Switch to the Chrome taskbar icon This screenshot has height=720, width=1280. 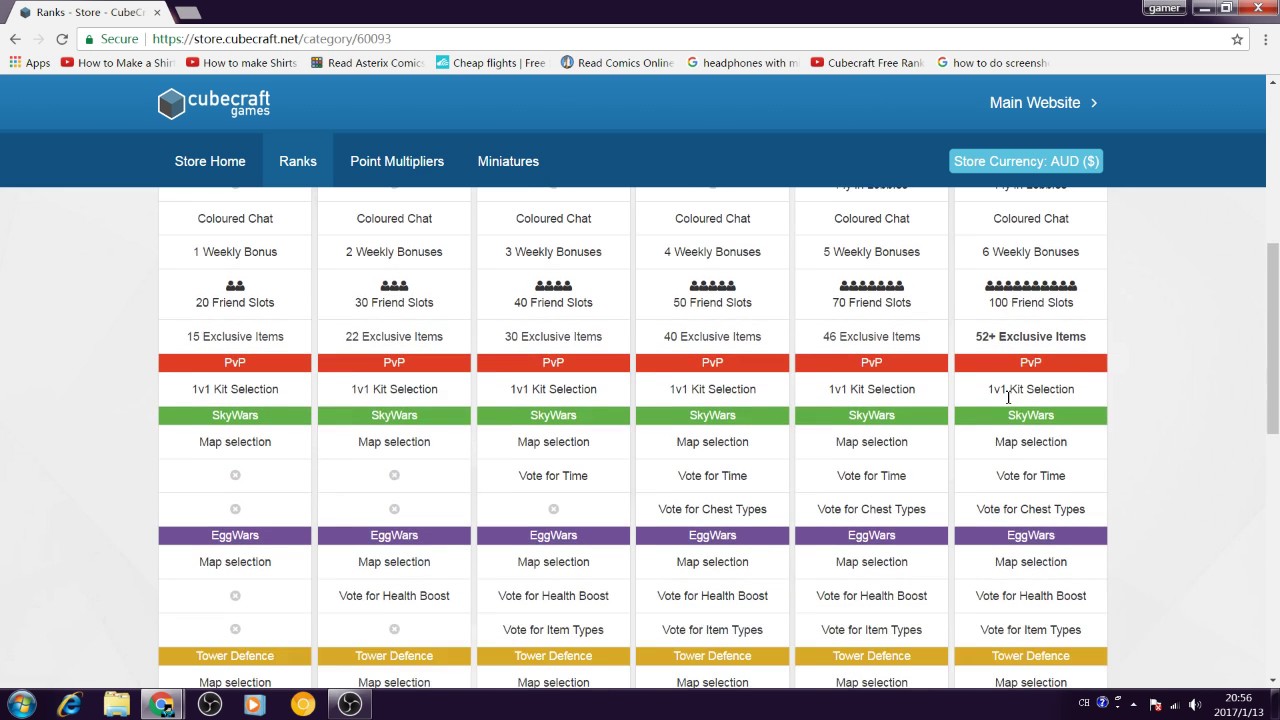point(162,704)
